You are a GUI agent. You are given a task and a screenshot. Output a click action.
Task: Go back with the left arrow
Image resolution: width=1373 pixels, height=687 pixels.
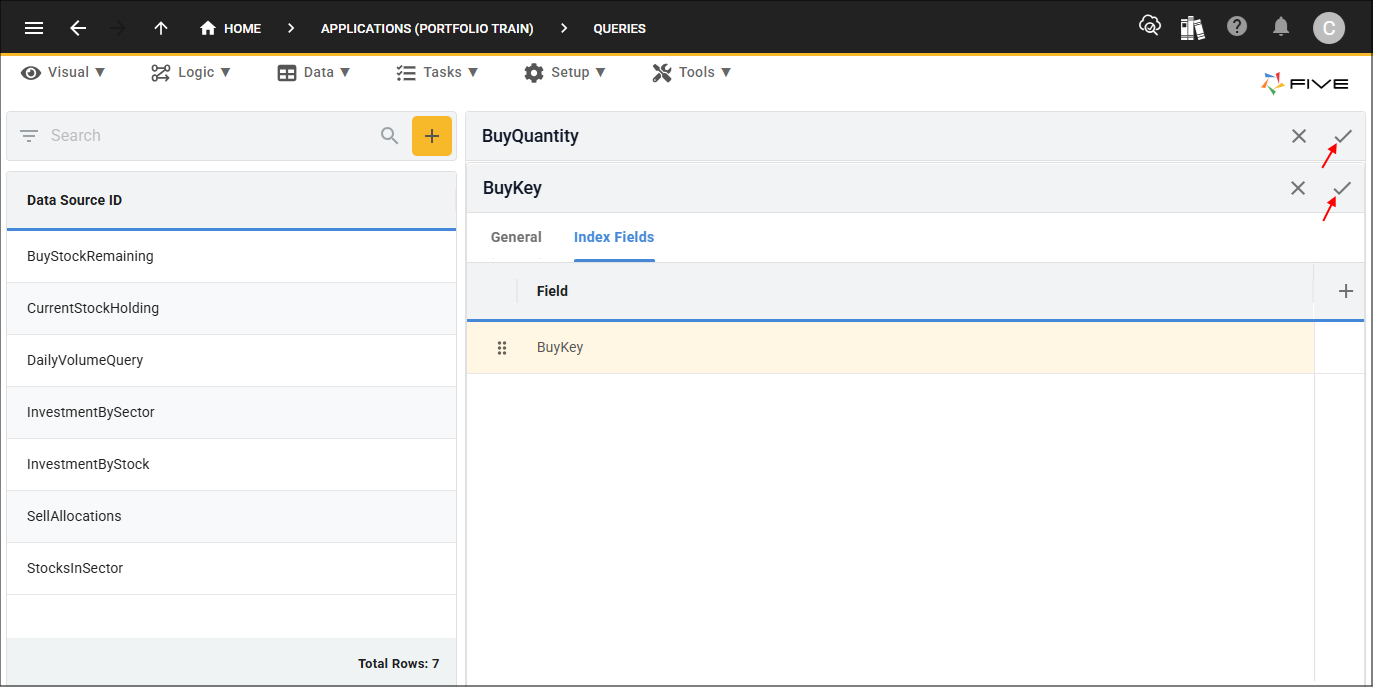click(x=78, y=28)
